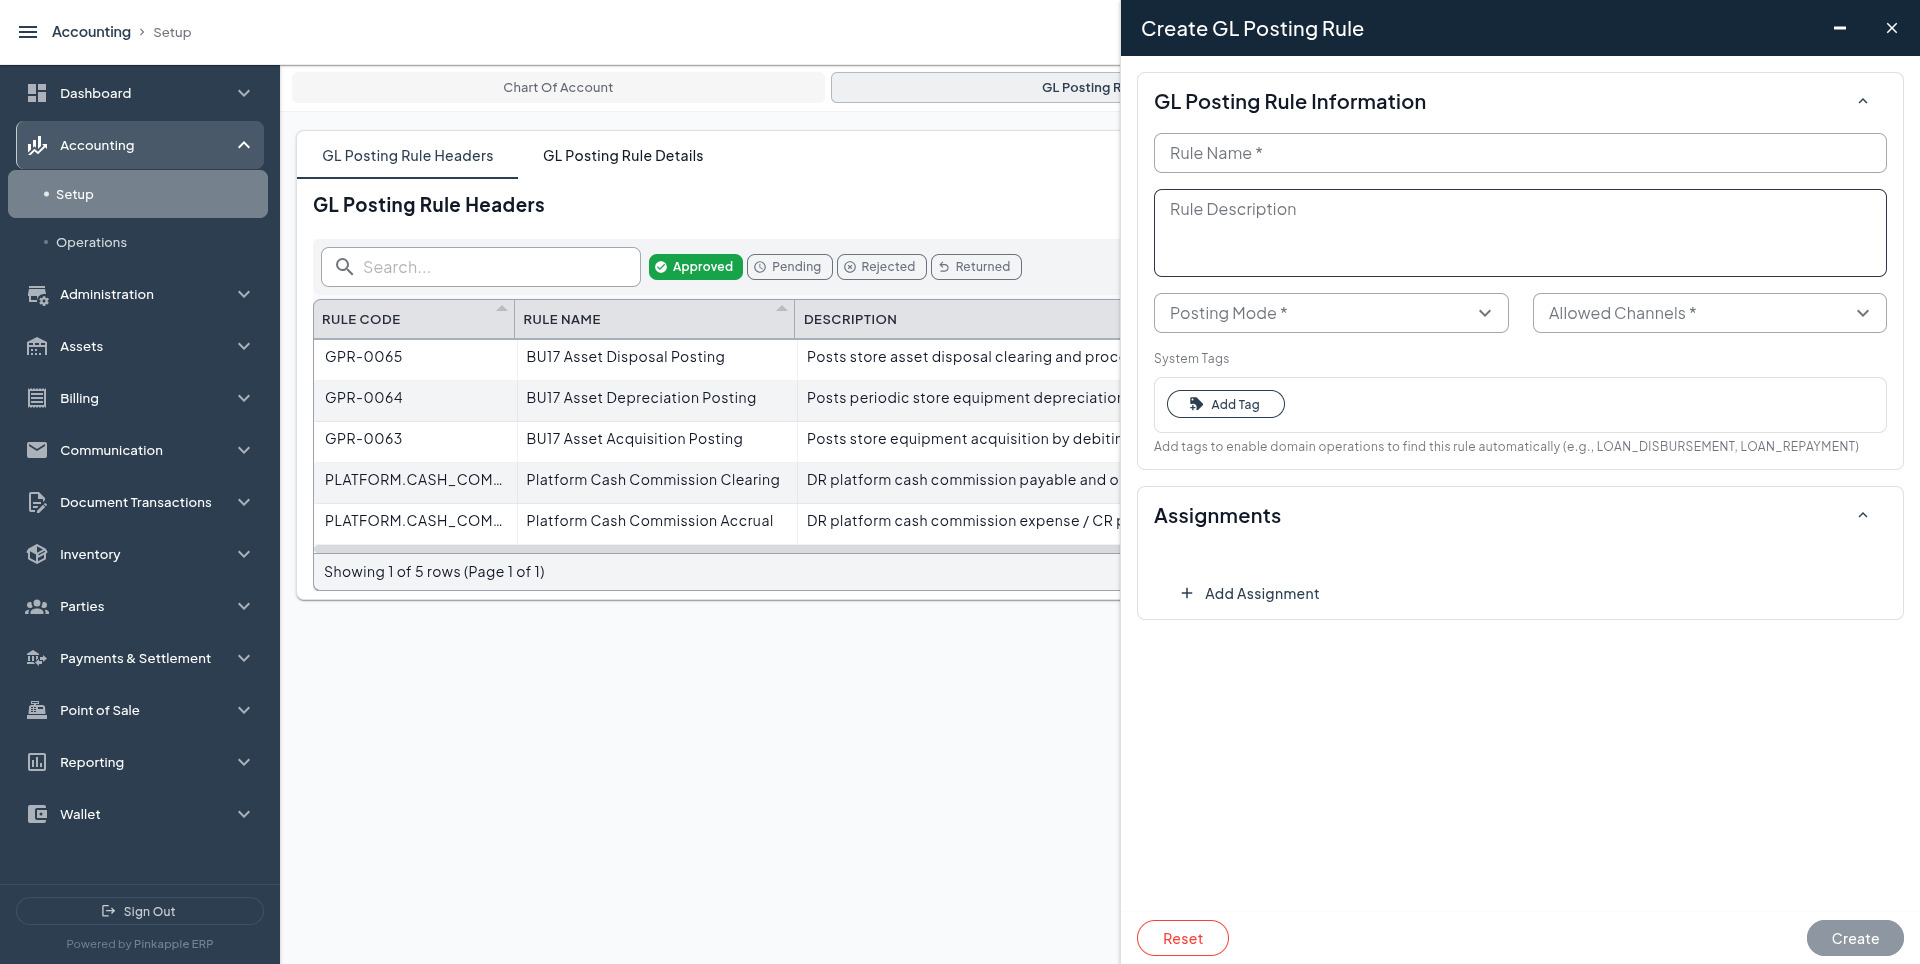
Task: Open the Chart Of Account tab
Action: pos(558,87)
